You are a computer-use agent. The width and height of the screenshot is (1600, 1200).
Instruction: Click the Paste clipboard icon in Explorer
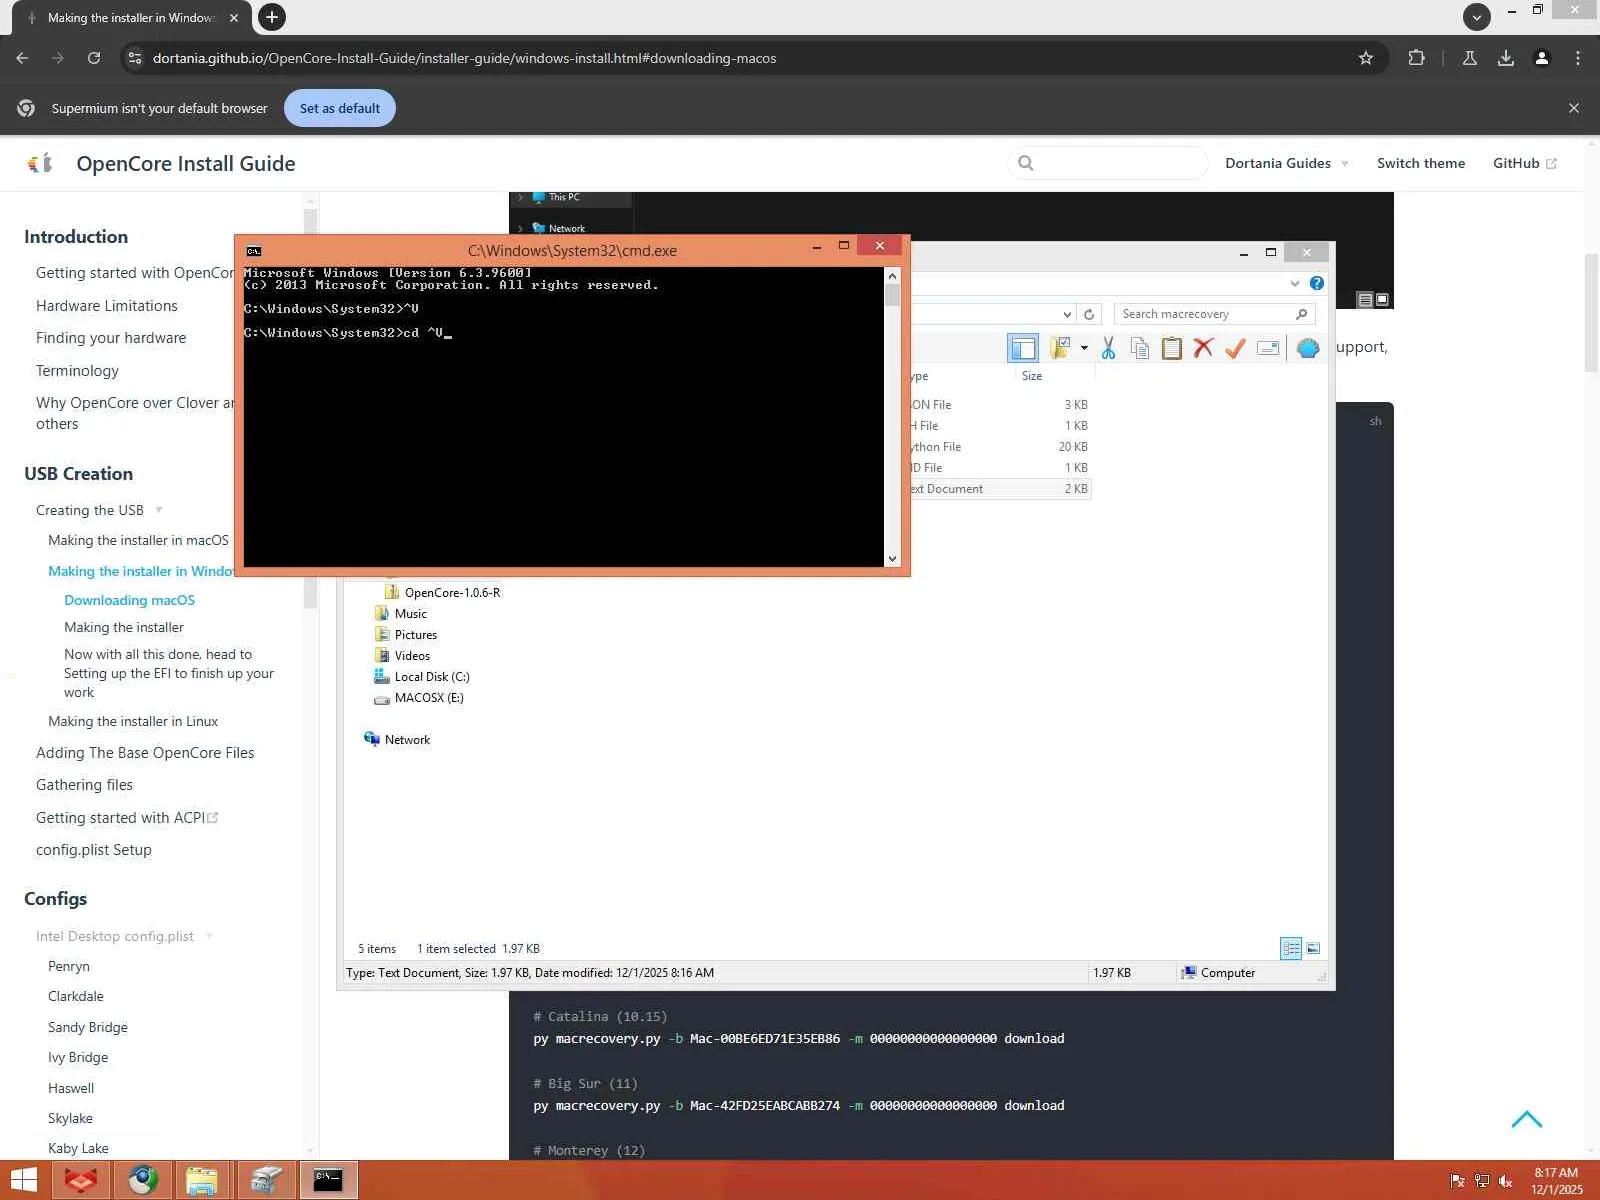1172,348
